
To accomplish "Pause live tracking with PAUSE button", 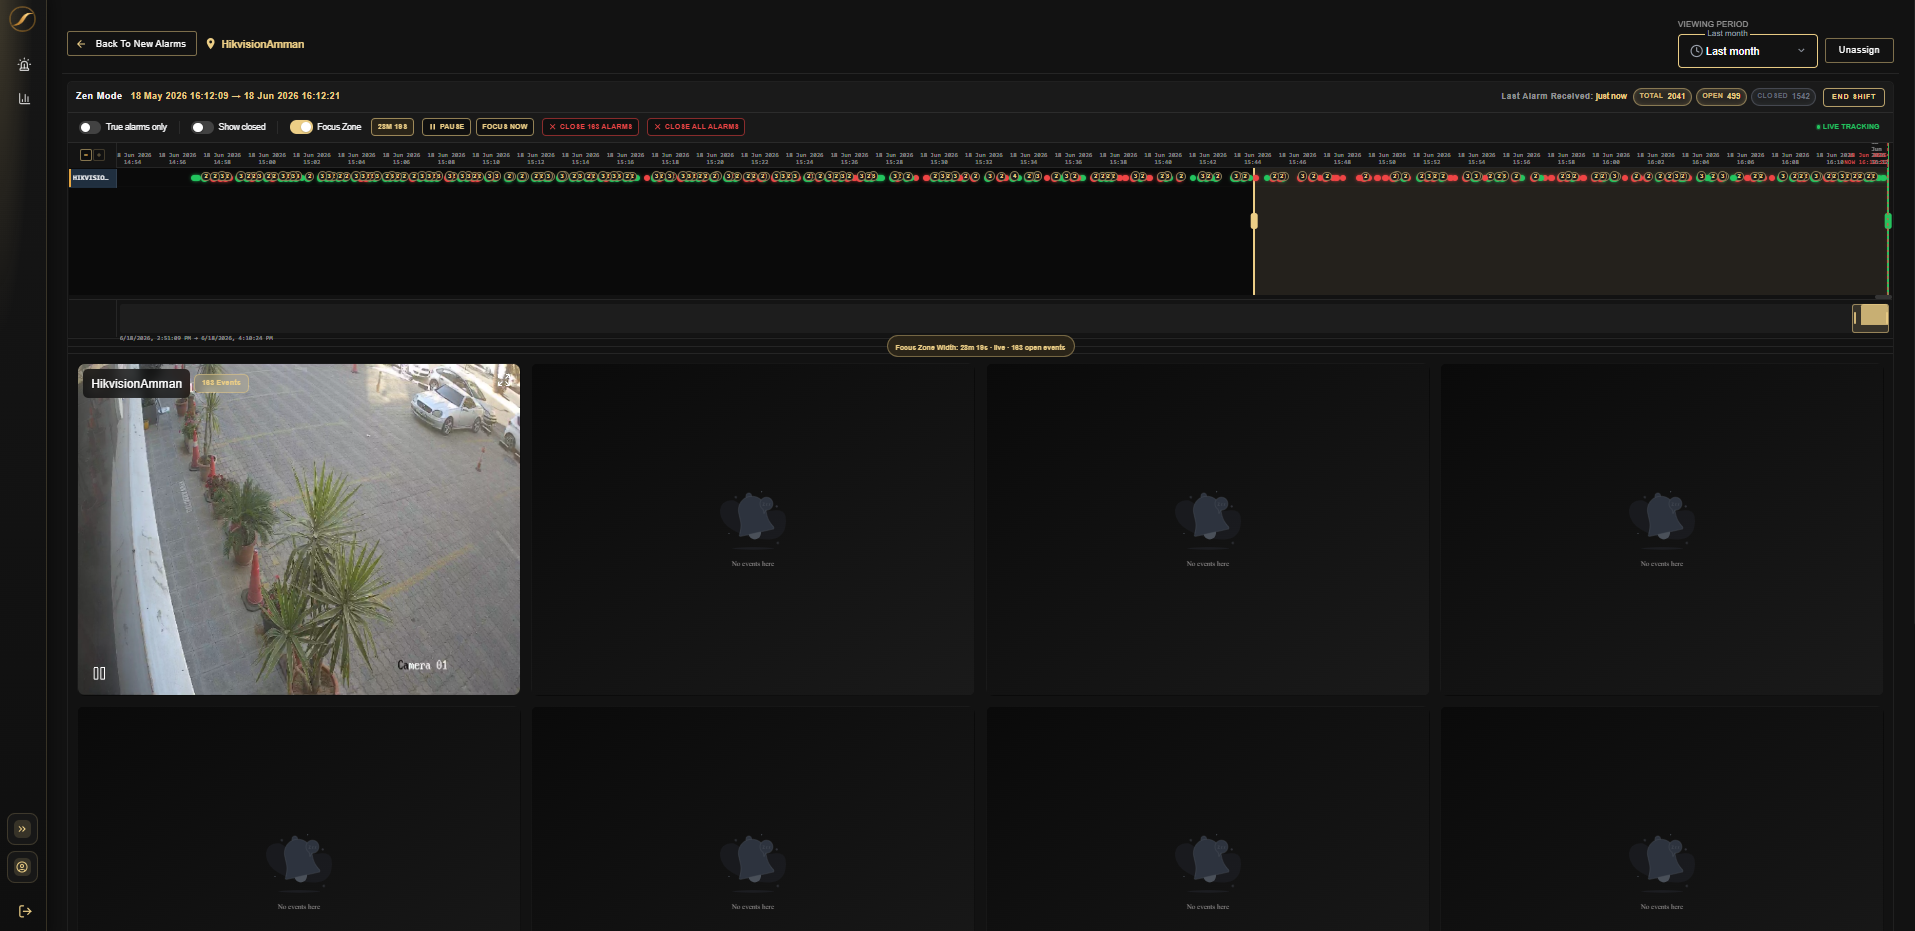I will pos(446,127).
